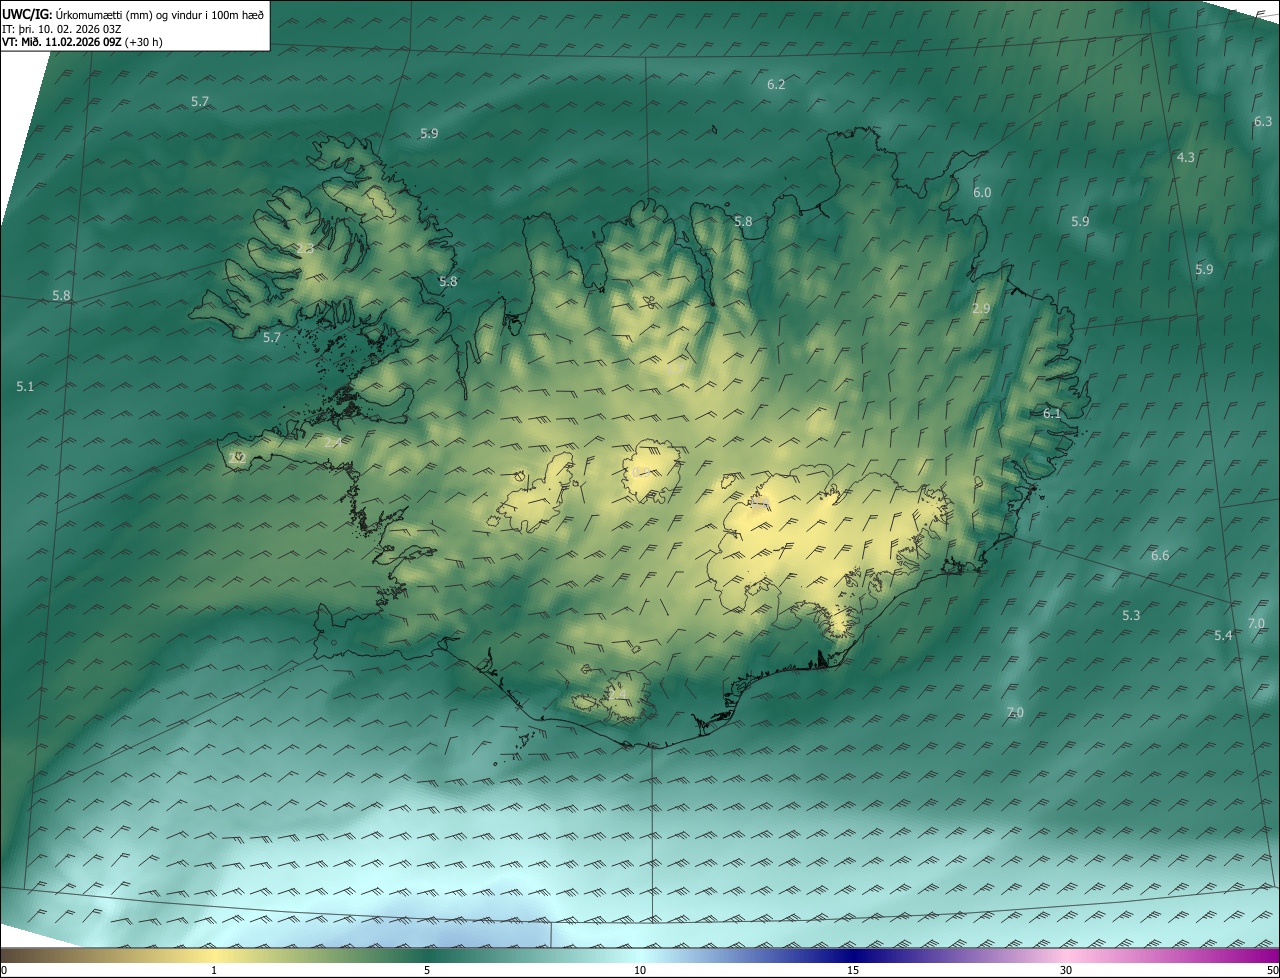1280x978 pixels.
Task: Click the color scale tick label 50
Action: (1272, 970)
